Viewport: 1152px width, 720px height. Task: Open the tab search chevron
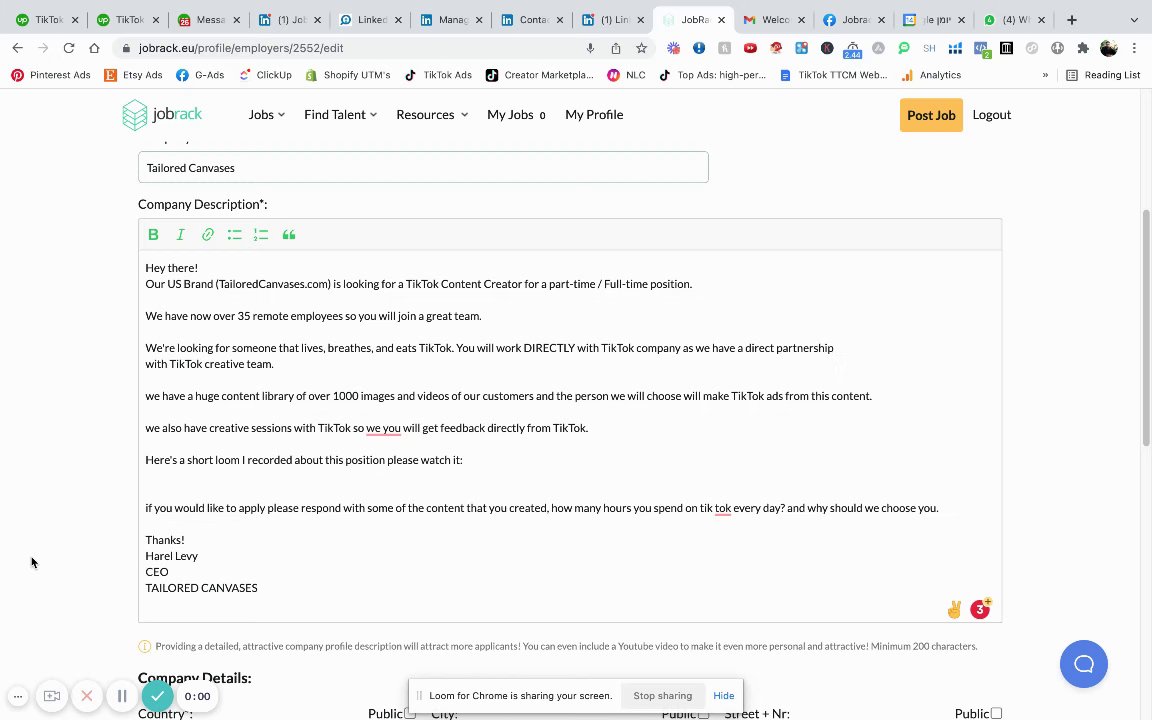click(x=1134, y=20)
